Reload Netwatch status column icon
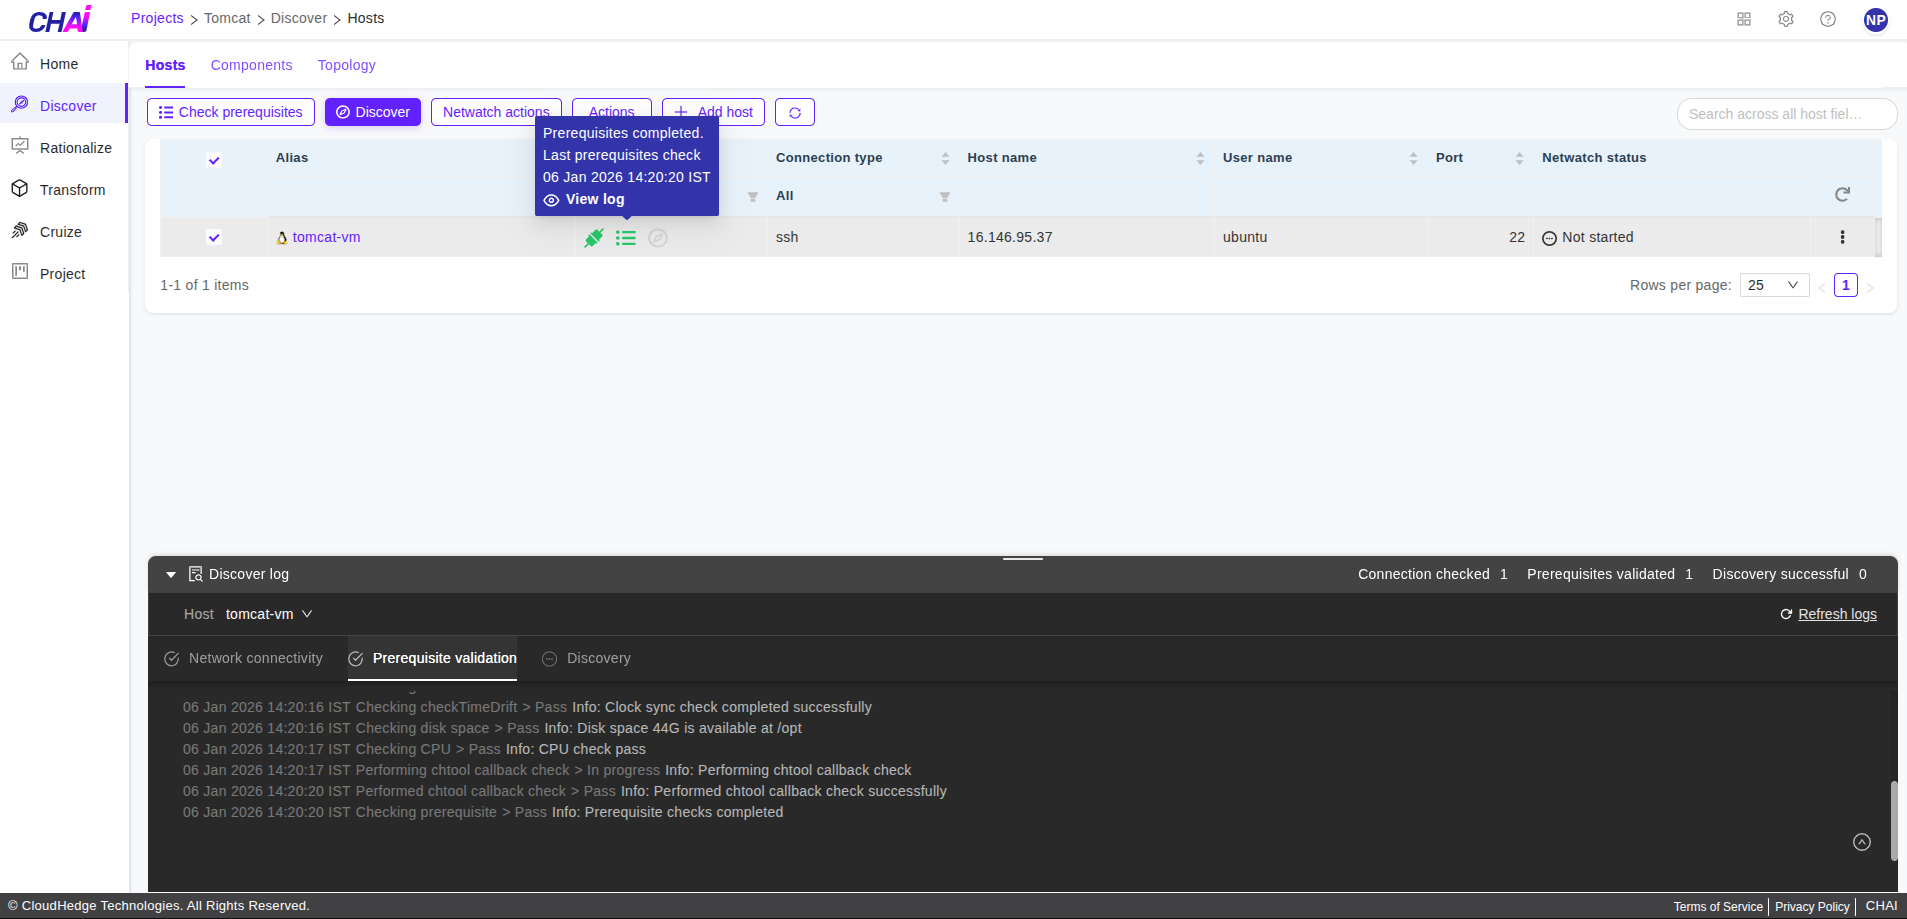Viewport: 1907px width, 919px height. 1842,194
